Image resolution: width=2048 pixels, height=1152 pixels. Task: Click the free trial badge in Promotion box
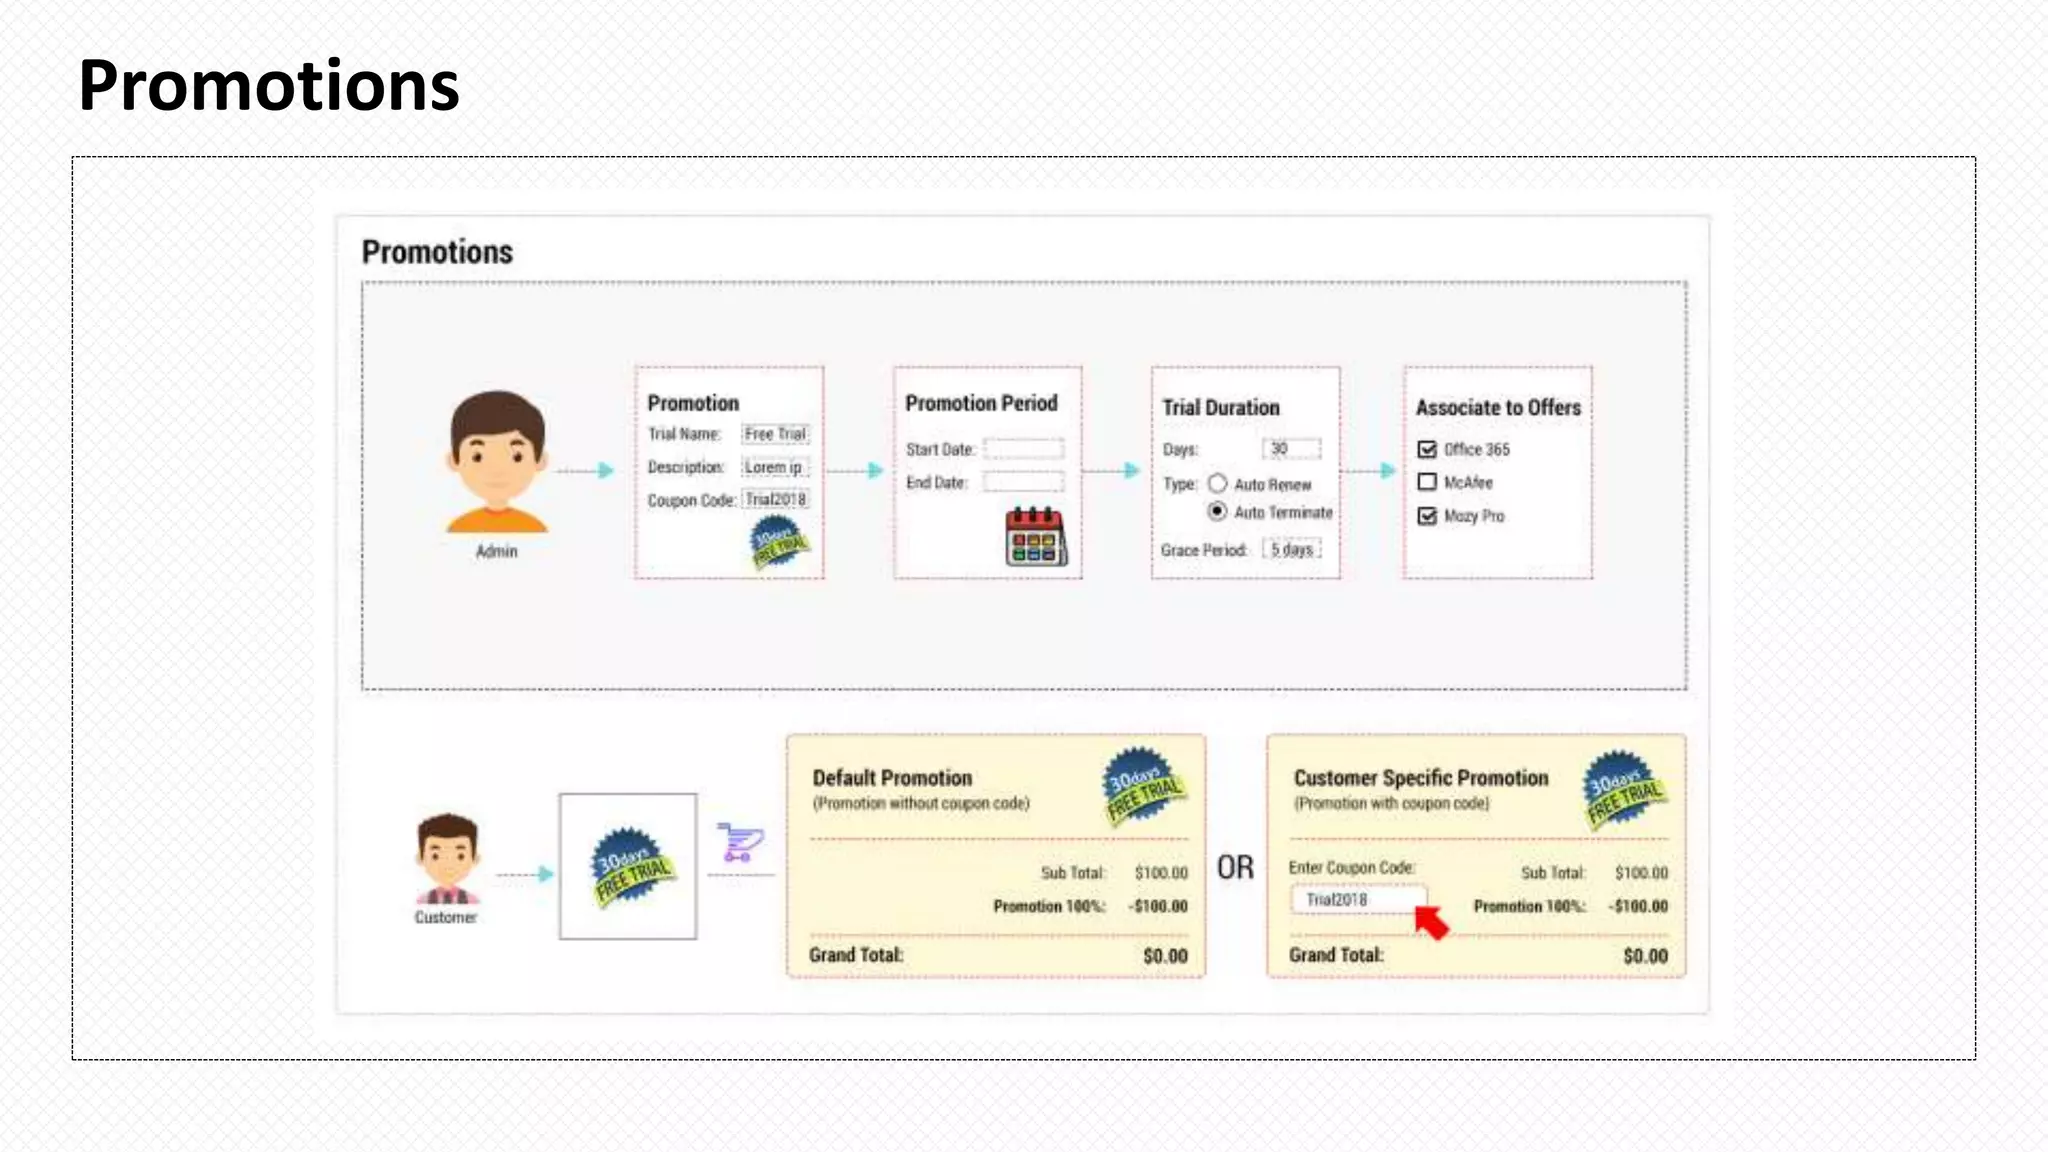coord(779,542)
